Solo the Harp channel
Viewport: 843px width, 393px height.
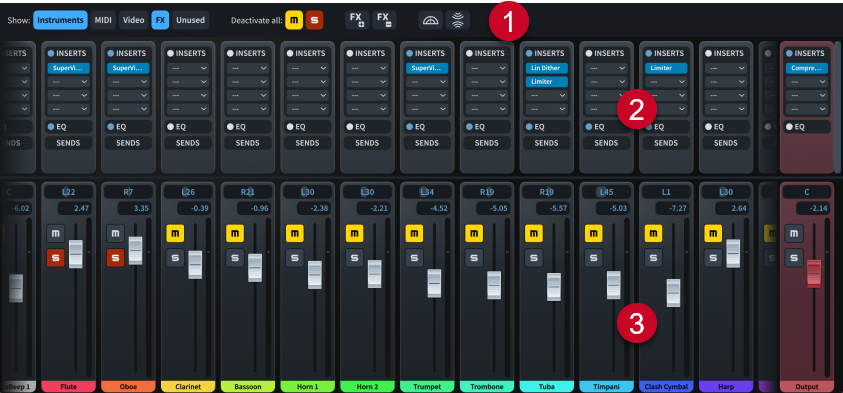click(x=713, y=258)
